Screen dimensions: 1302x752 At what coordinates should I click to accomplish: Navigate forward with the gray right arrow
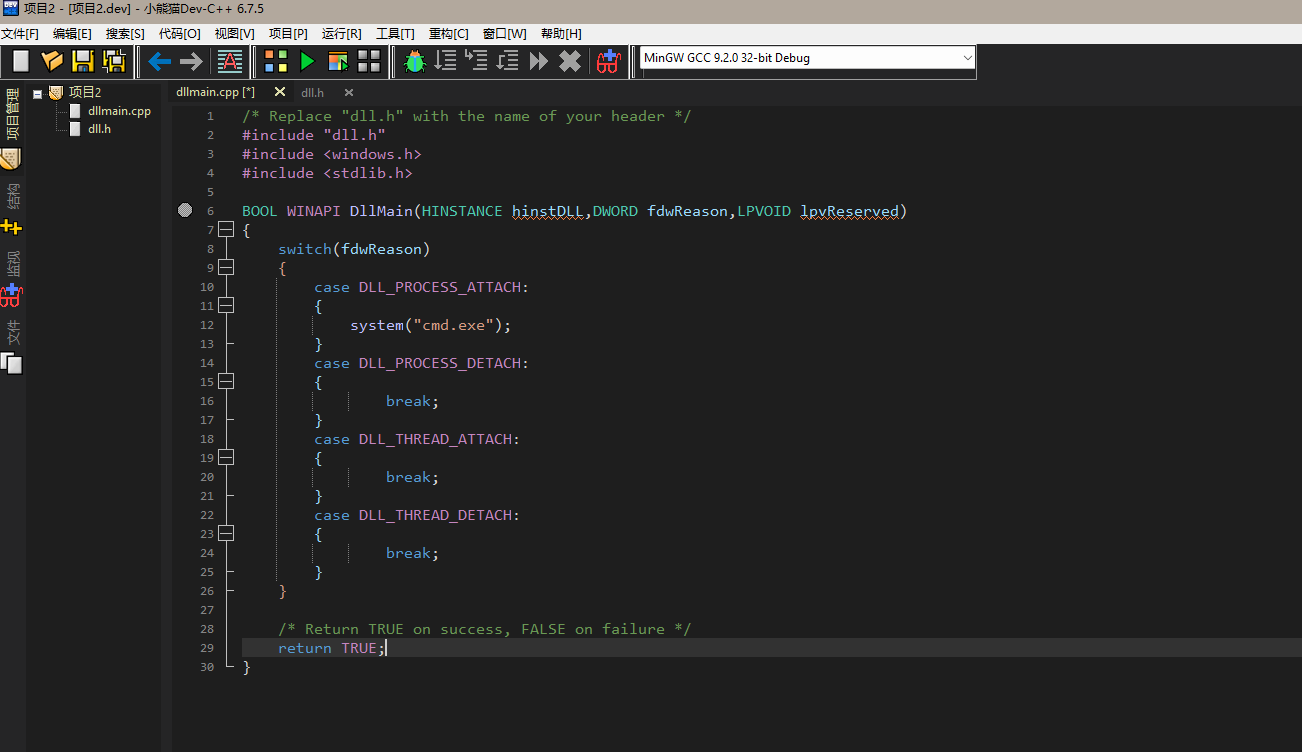pos(191,62)
